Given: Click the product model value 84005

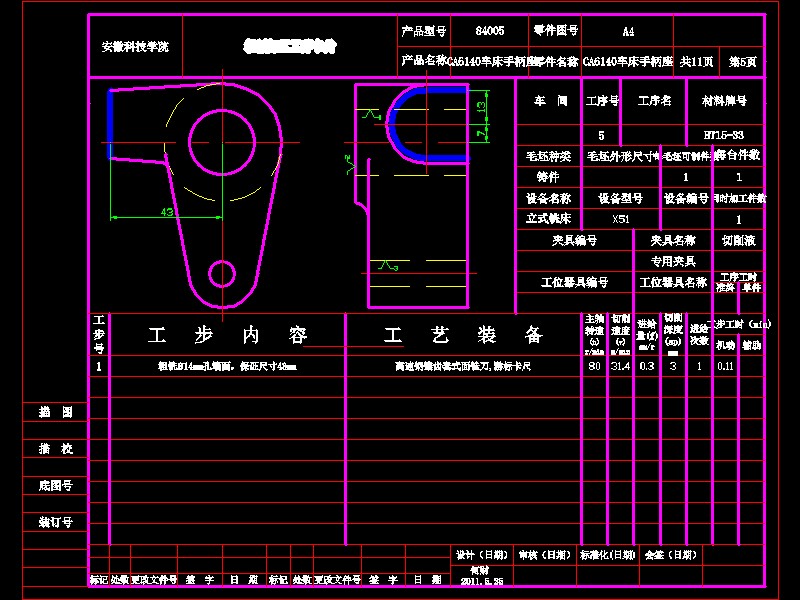Looking at the screenshot, I should [x=490, y=31].
